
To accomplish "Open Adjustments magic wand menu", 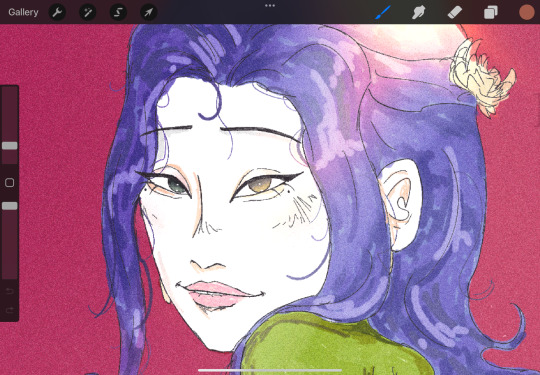I will (x=87, y=13).
